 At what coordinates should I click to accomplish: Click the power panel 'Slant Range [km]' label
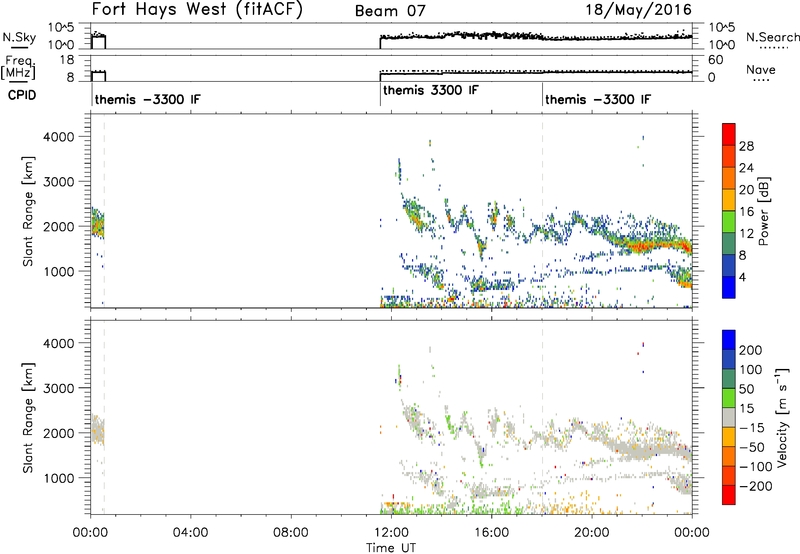(28, 212)
